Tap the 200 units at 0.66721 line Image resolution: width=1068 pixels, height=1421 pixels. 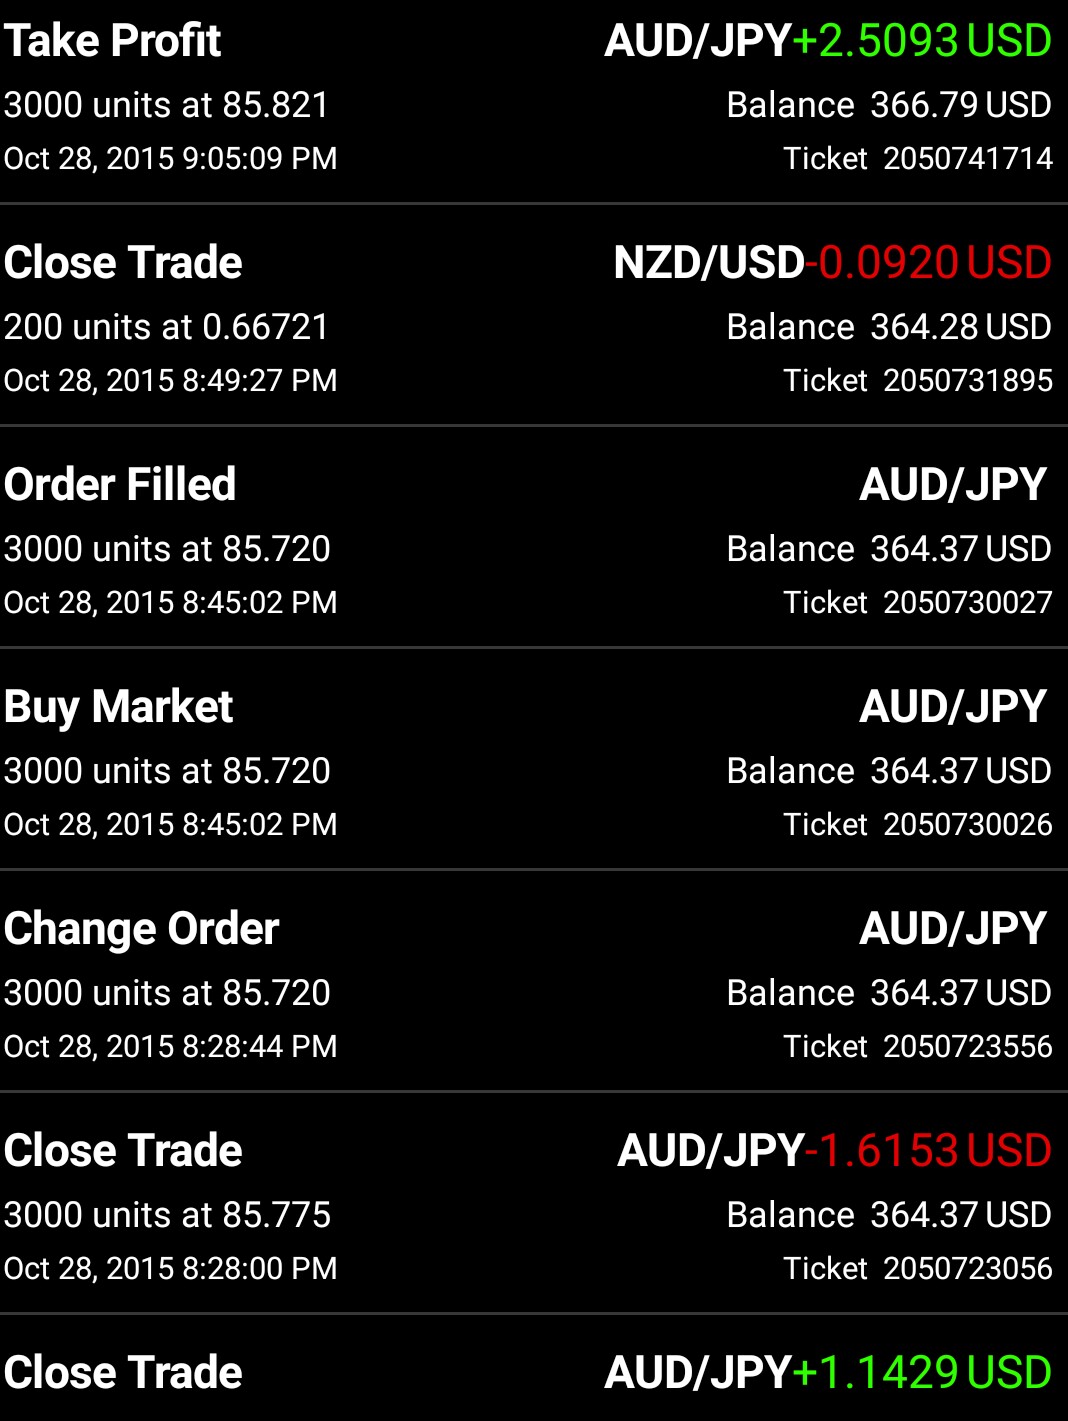(167, 327)
